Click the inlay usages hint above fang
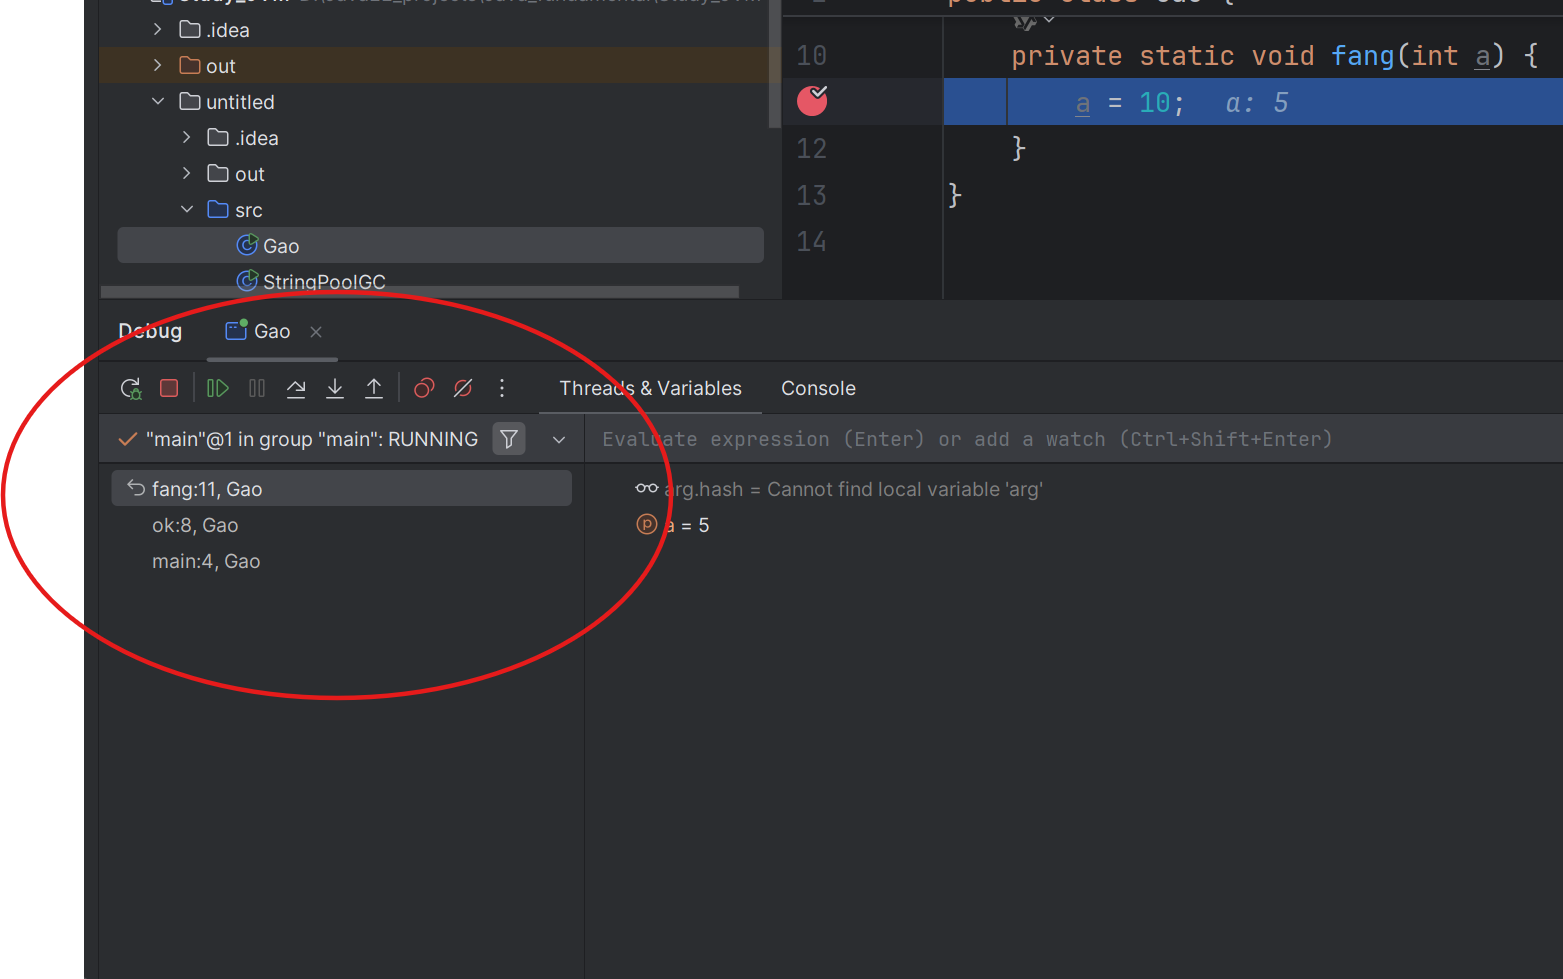Screen dimensions: 1563x979 click(1033, 21)
